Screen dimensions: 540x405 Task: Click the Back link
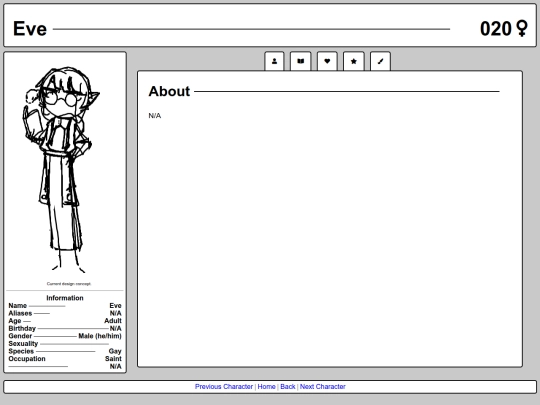[288, 386]
